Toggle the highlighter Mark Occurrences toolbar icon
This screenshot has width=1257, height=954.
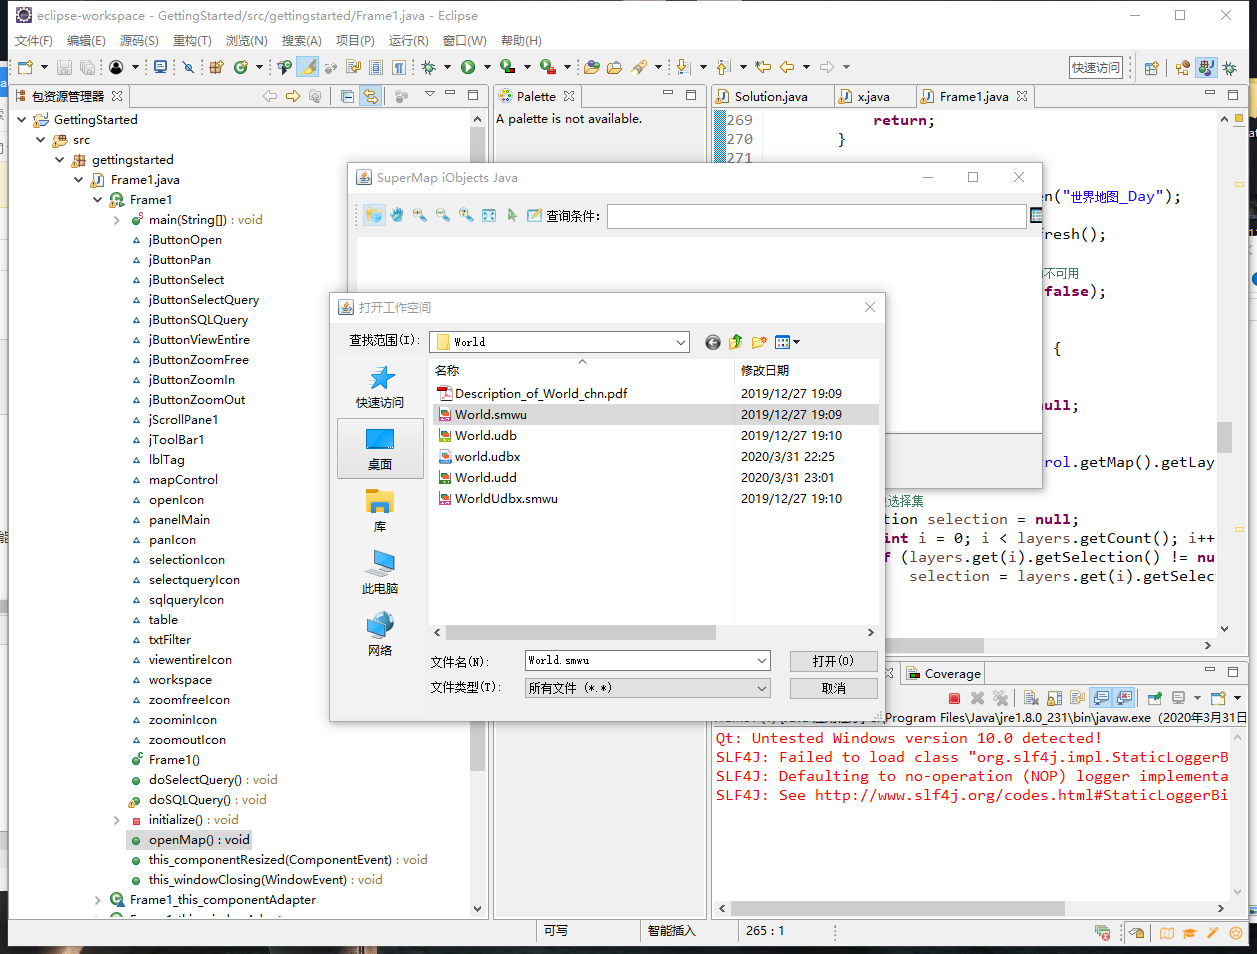point(308,67)
